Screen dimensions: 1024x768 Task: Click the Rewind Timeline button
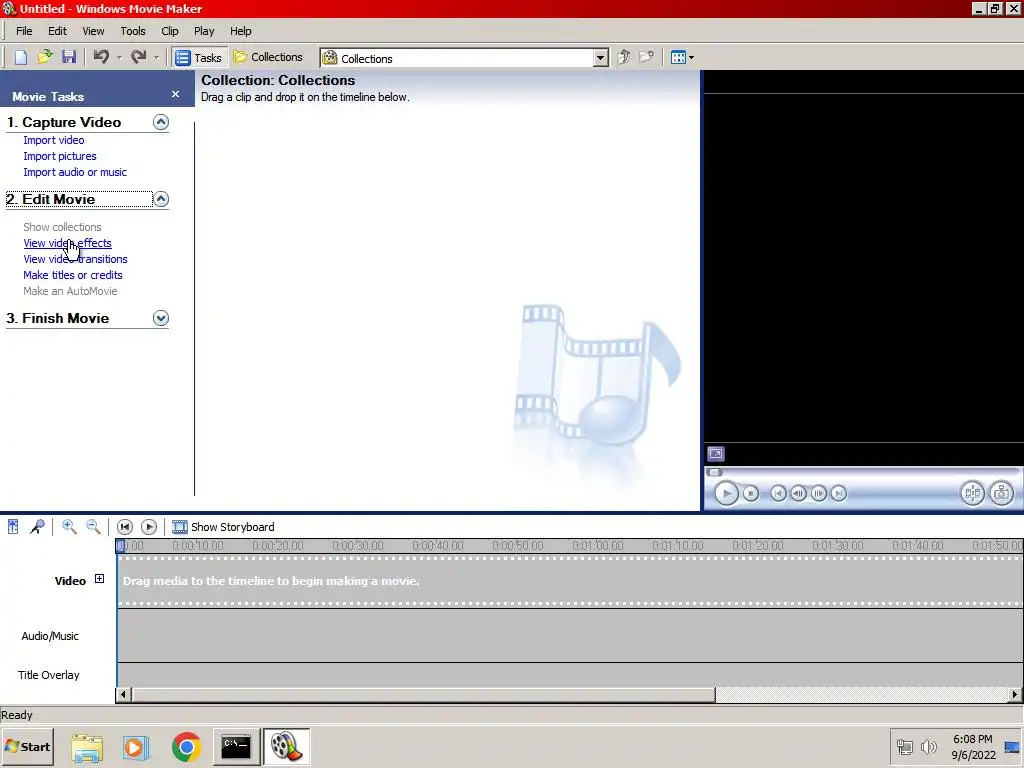coord(125,527)
